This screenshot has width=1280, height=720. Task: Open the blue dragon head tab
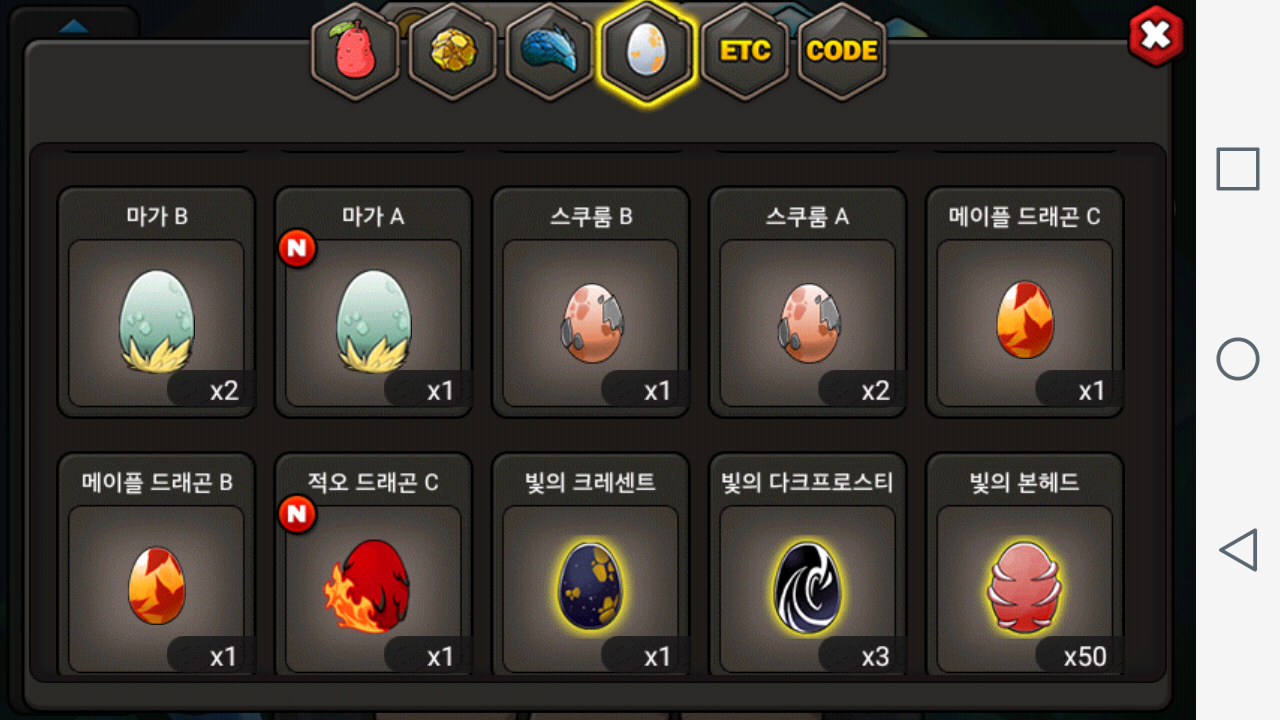pyautogui.click(x=550, y=51)
